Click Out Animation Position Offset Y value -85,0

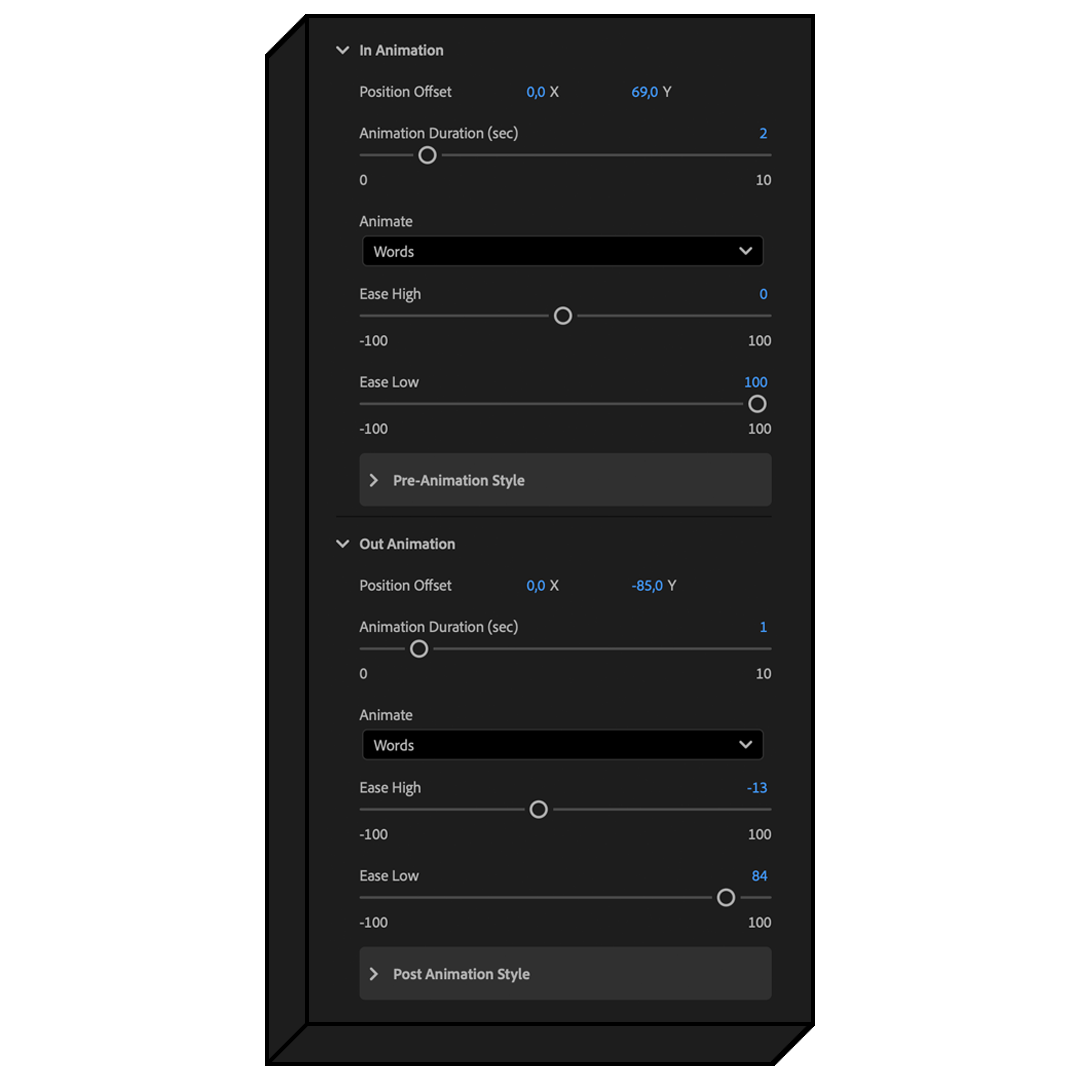[x=647, y=586]
